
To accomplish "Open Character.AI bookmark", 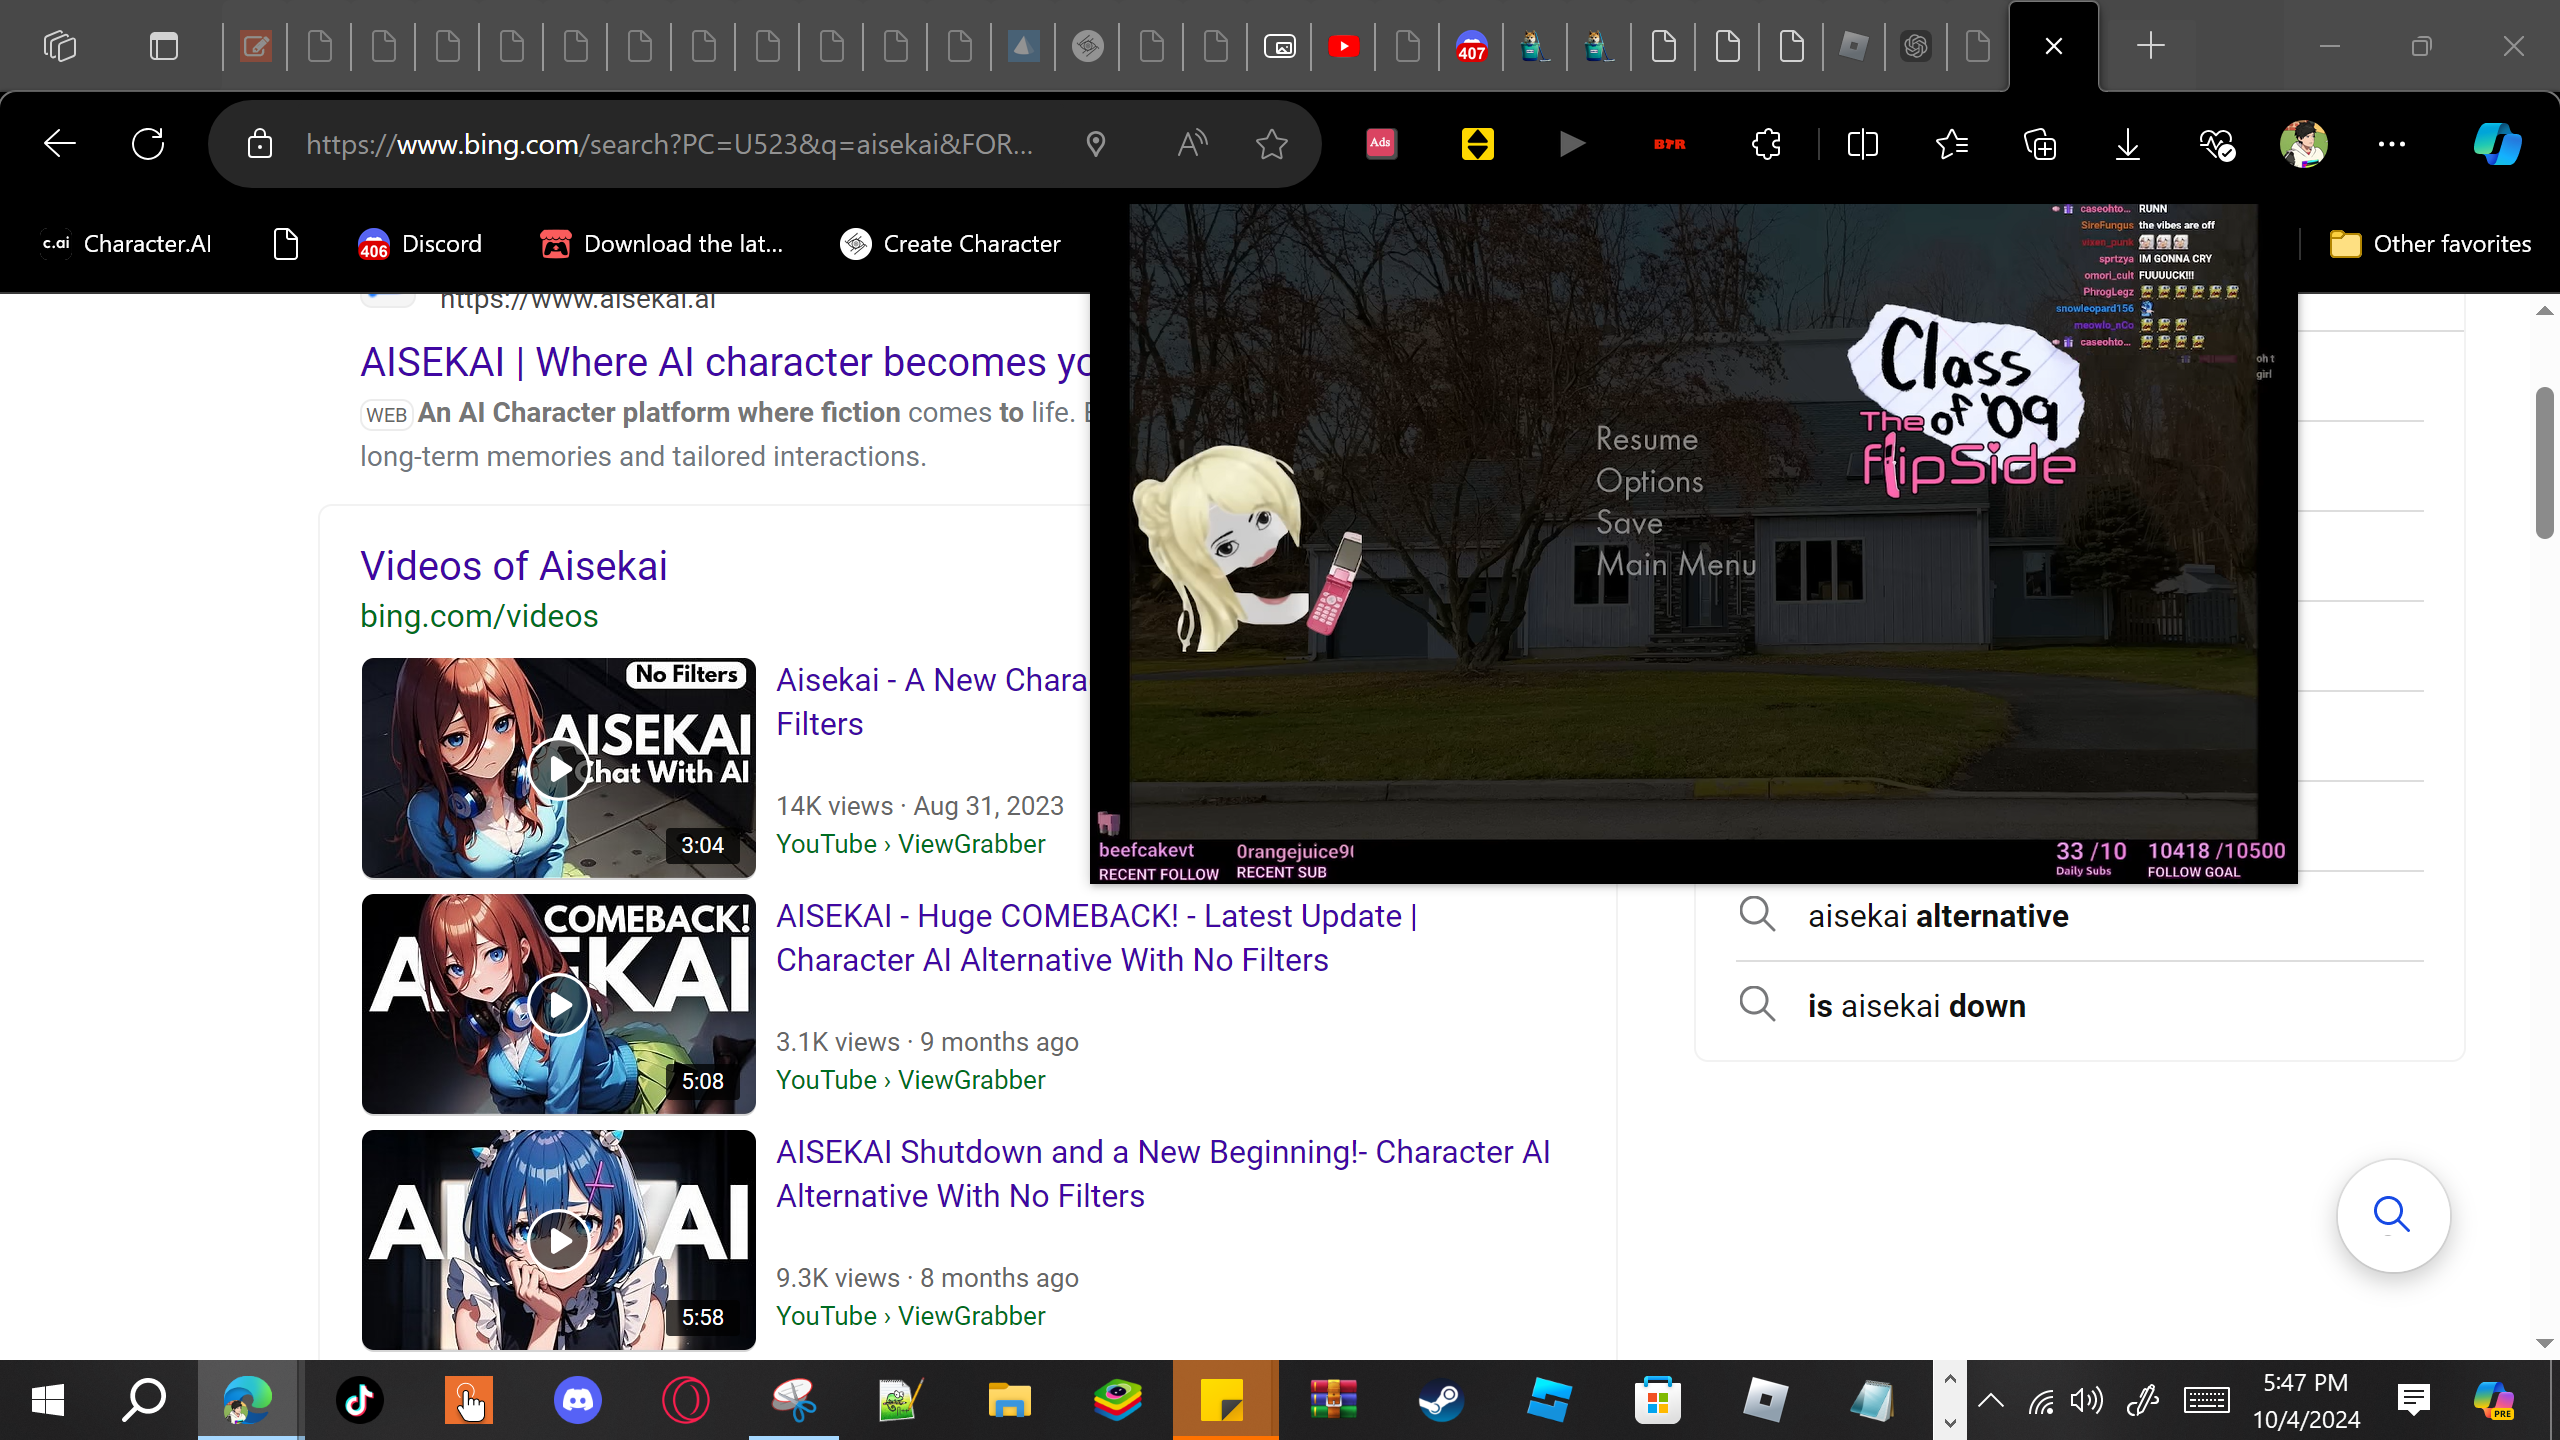I will click(x=126, y=244).
